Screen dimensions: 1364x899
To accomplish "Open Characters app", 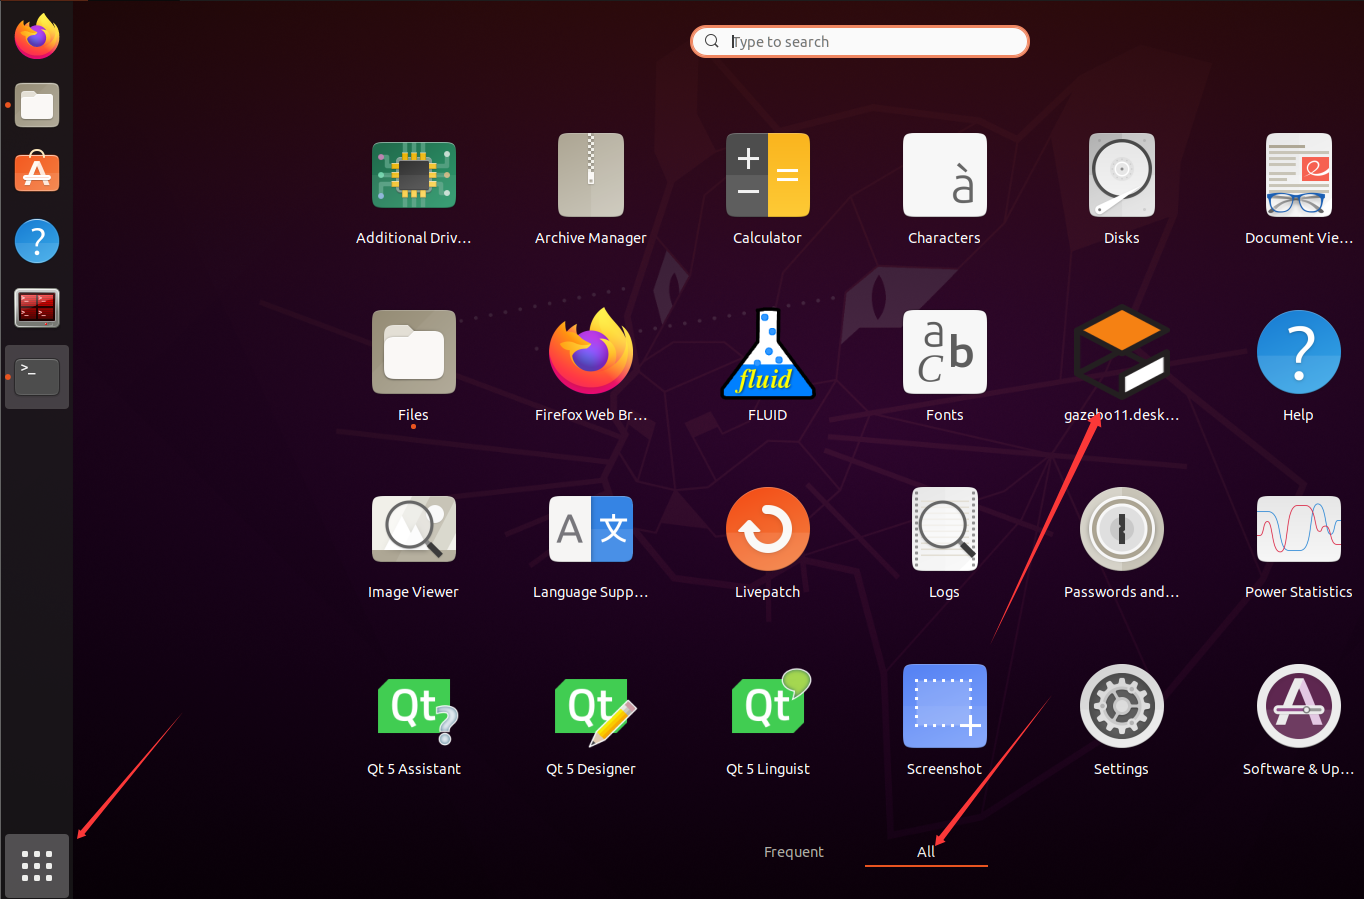I will pos(945,175).
